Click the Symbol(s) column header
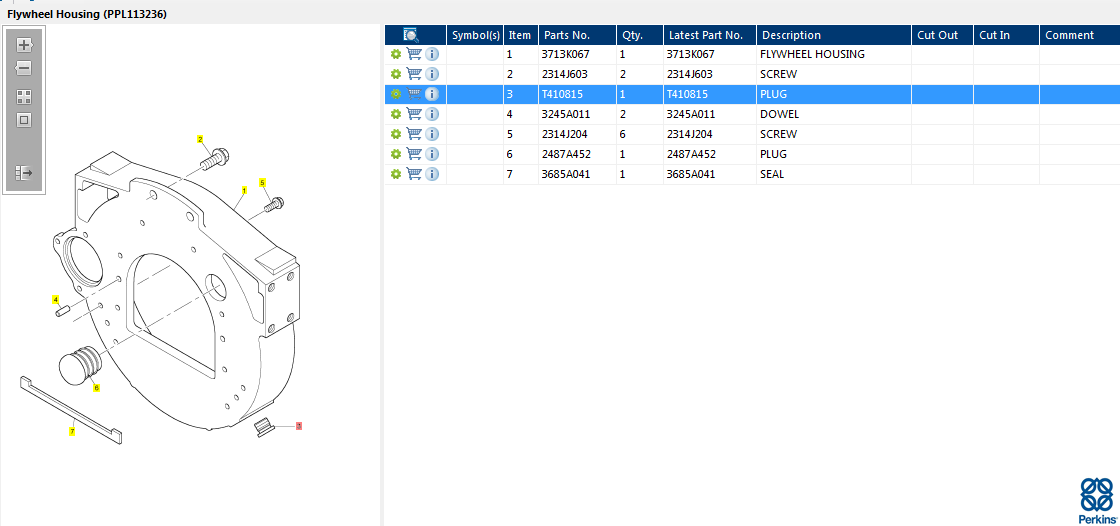 coord(476,35)
